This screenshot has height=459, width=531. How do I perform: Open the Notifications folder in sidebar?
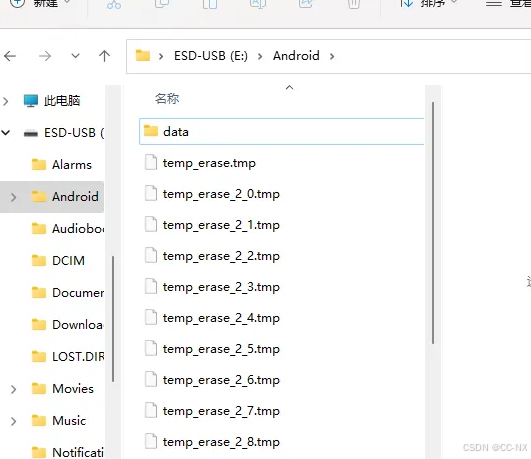tap(68, 452)
